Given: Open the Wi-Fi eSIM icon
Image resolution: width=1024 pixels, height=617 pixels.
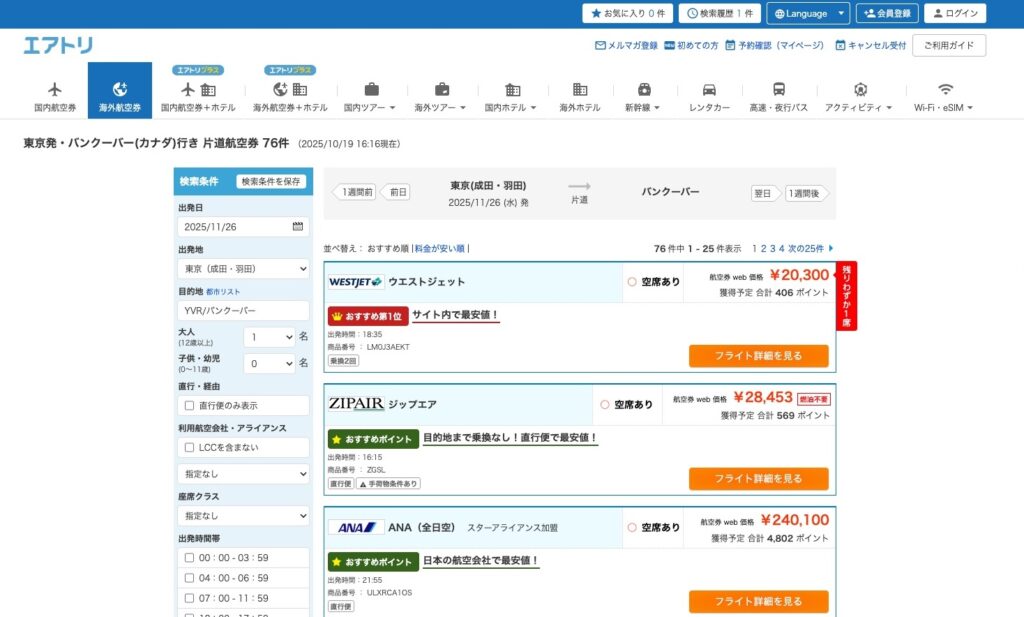Looking at the screenshot, I should click(945, 89).
